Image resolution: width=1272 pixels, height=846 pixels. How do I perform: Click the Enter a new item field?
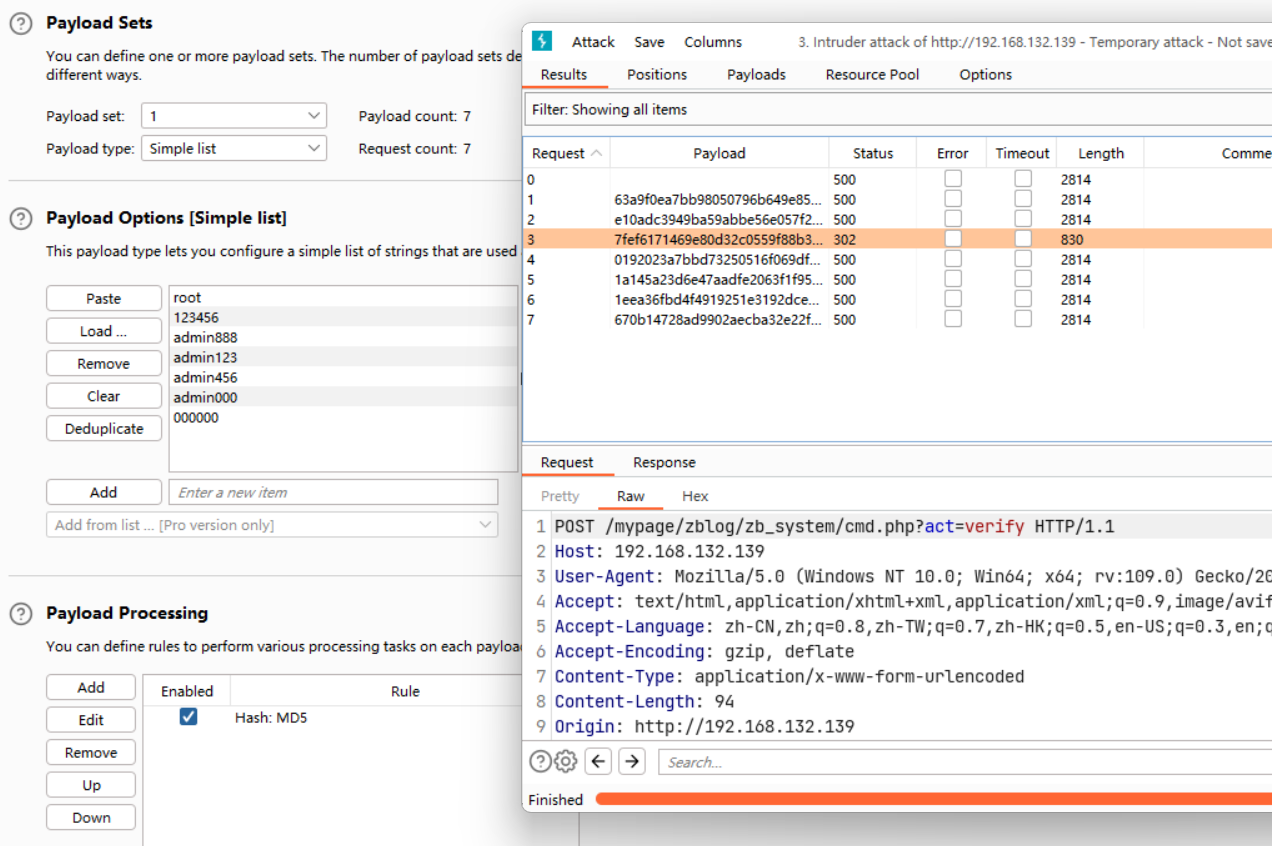(x=333, y=492)
